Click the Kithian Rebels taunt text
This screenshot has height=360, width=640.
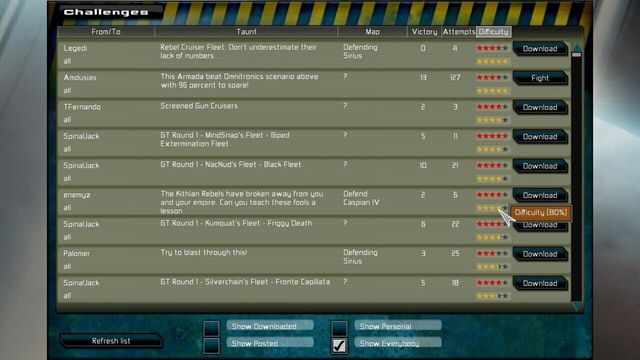(242, 202)
